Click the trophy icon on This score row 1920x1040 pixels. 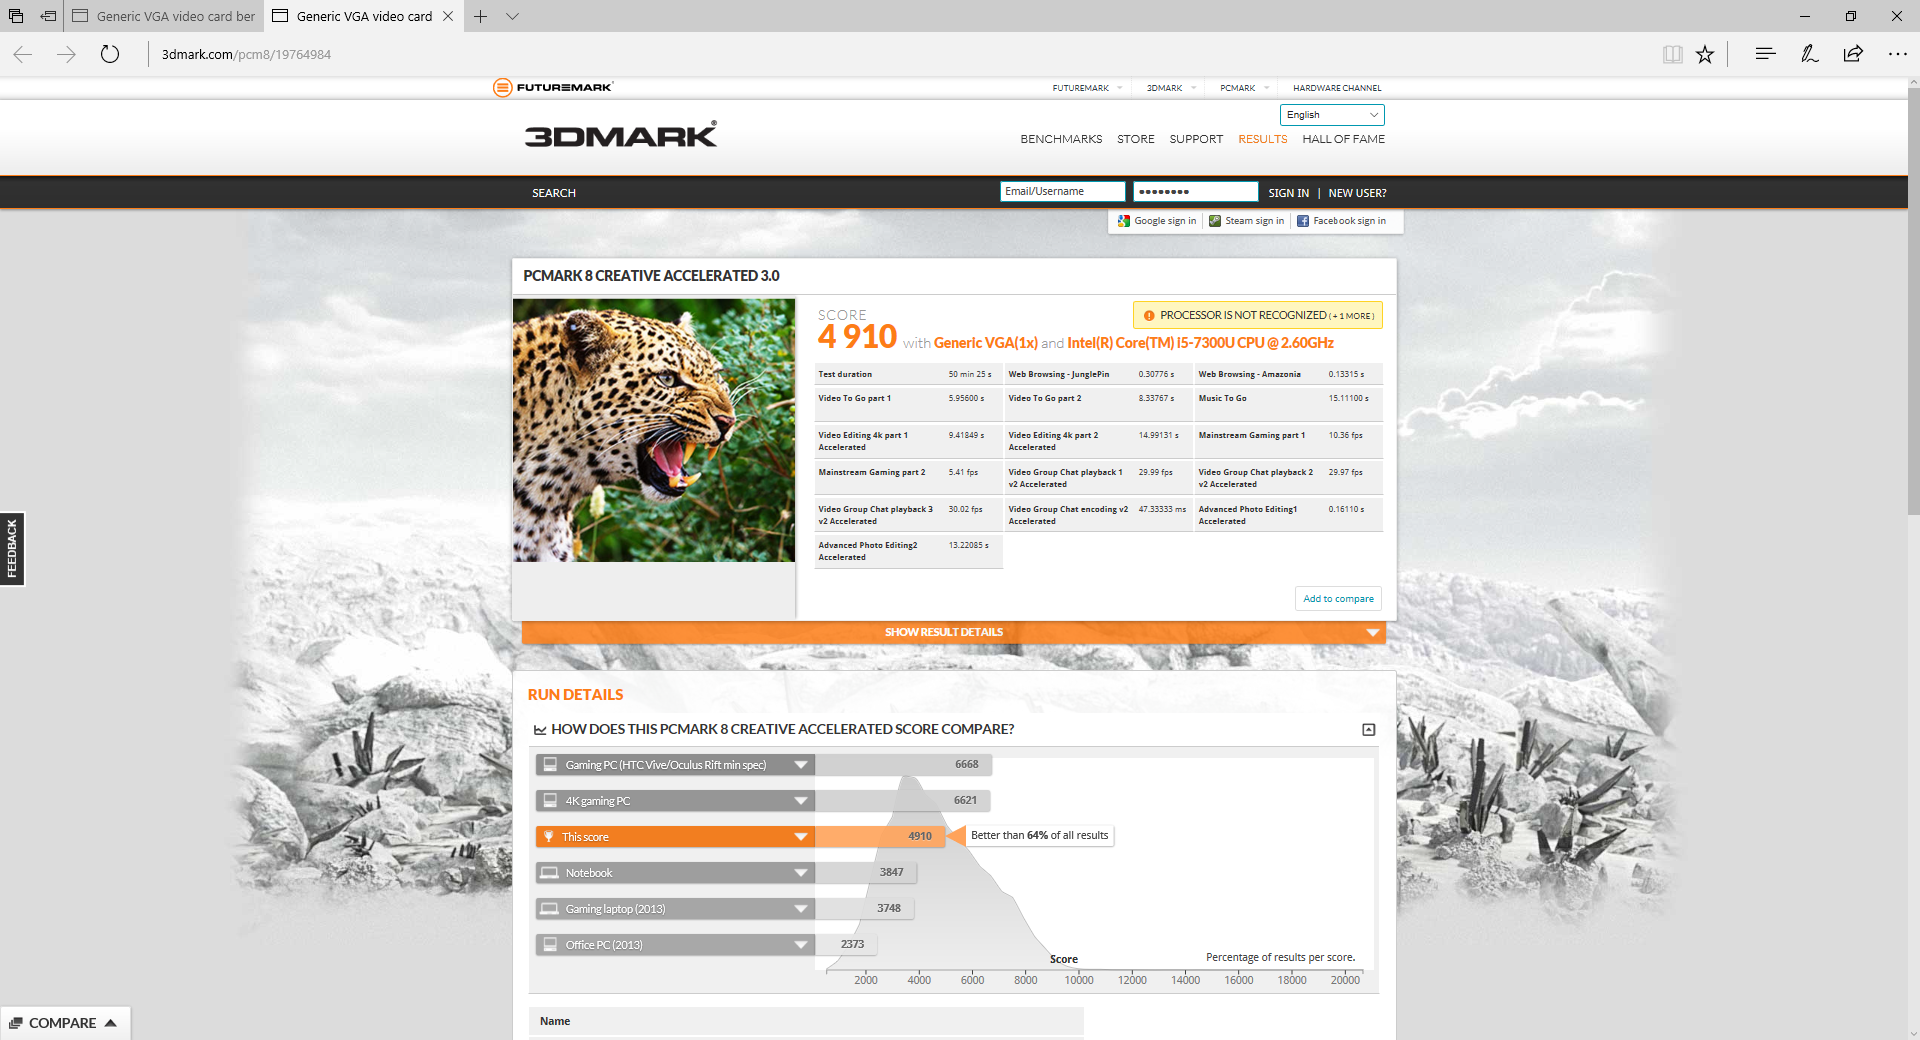[x=548, y=837]
